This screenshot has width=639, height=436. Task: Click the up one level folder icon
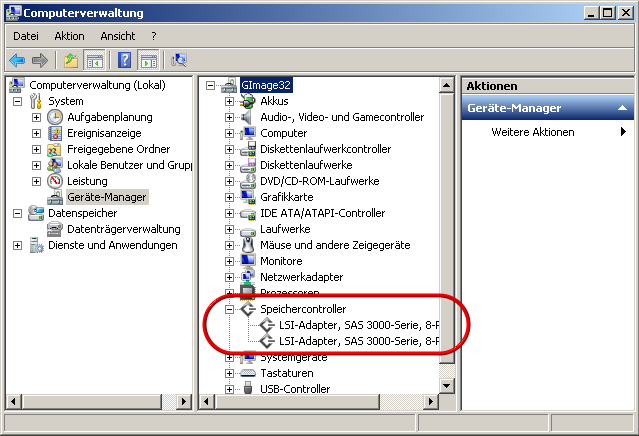(x=72, y=60)
